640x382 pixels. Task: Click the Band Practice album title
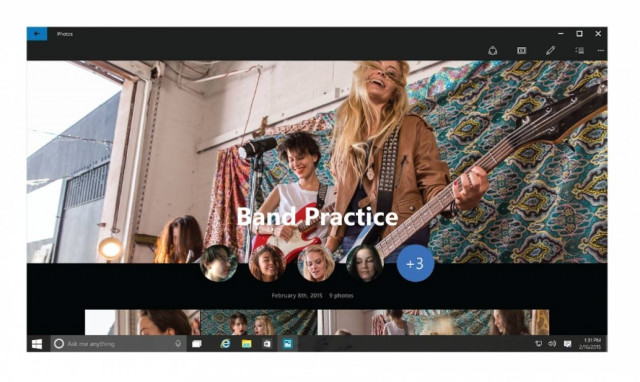(x=317, y=216)
